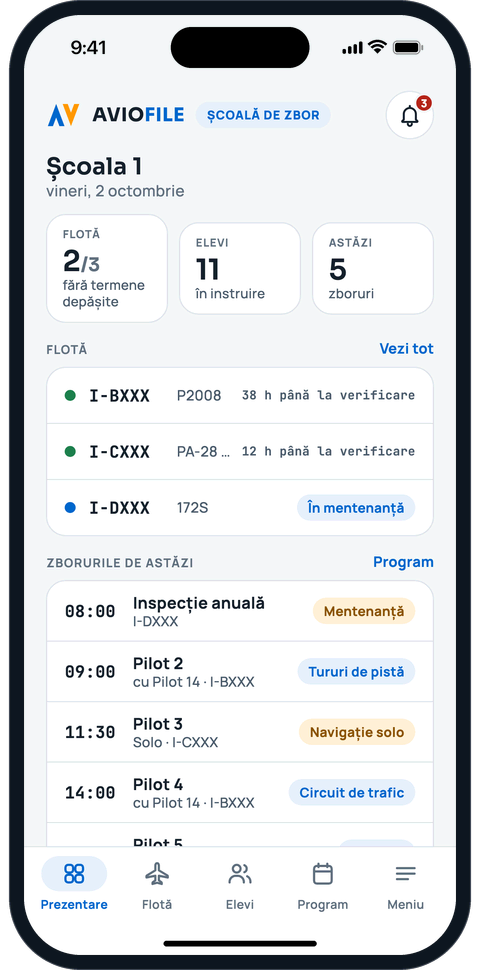
Task: Click the Aviofile logo
Action: (116, 115)
